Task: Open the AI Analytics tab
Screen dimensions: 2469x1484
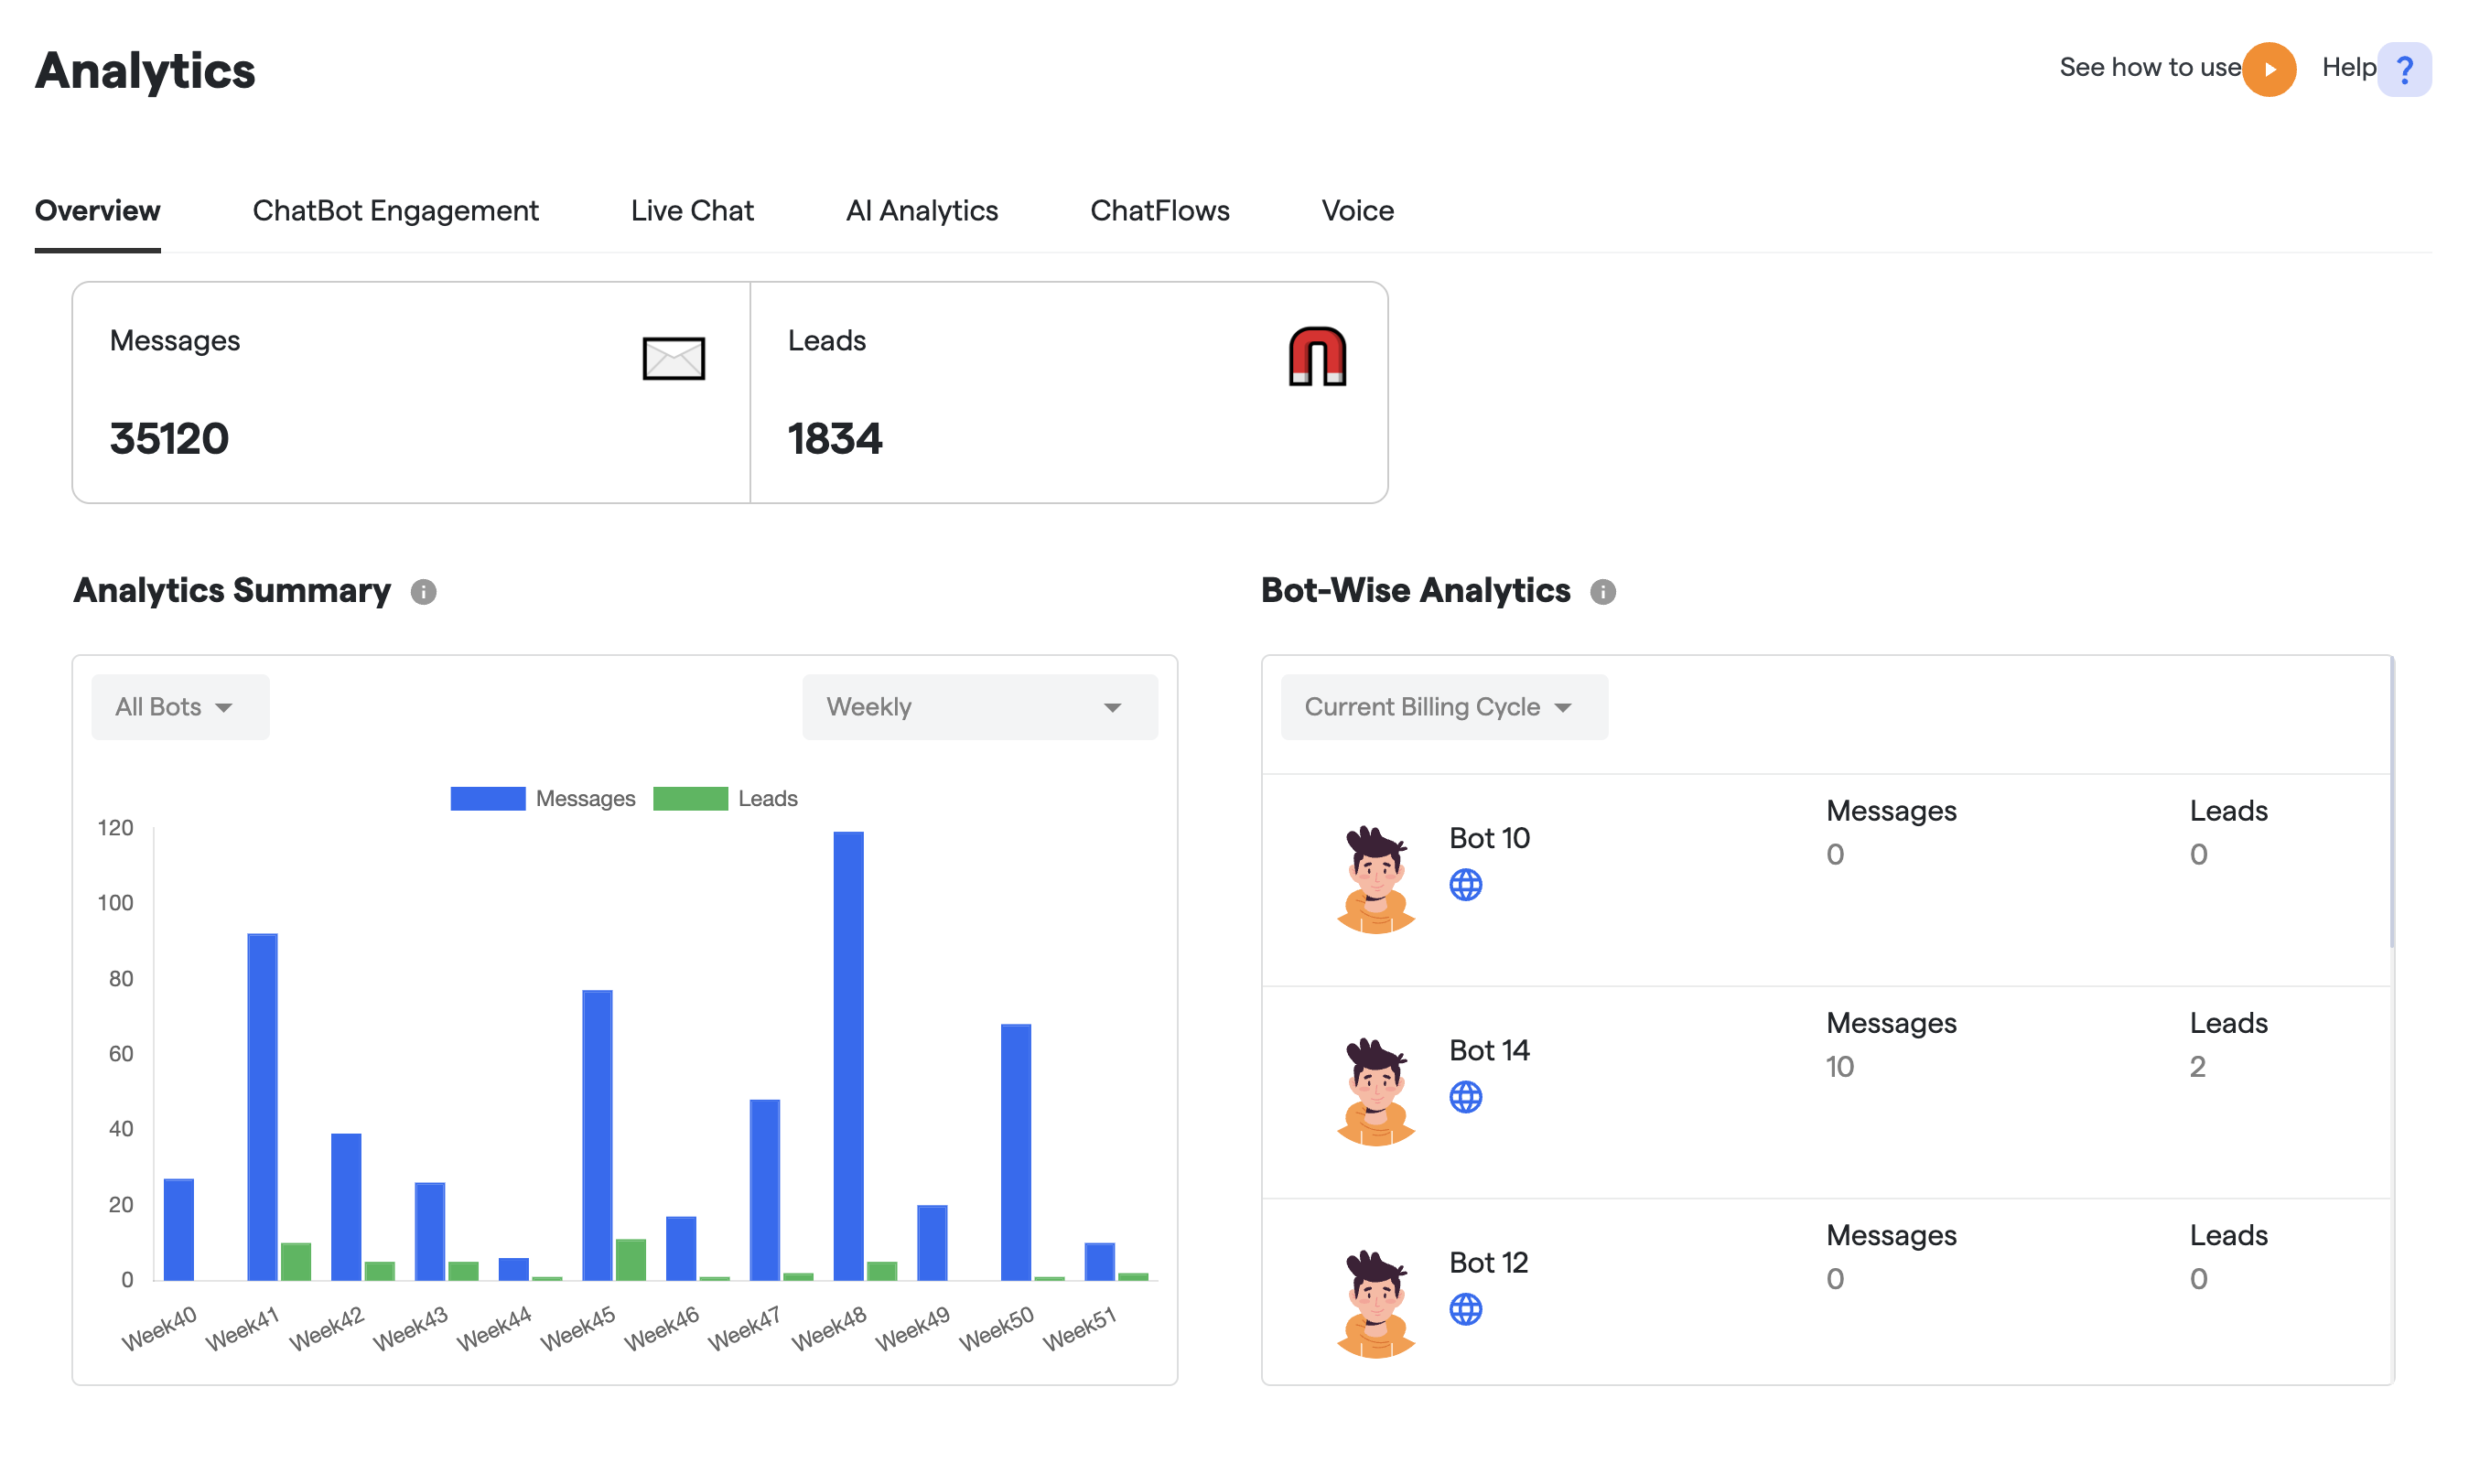Action: coord(921,211)
